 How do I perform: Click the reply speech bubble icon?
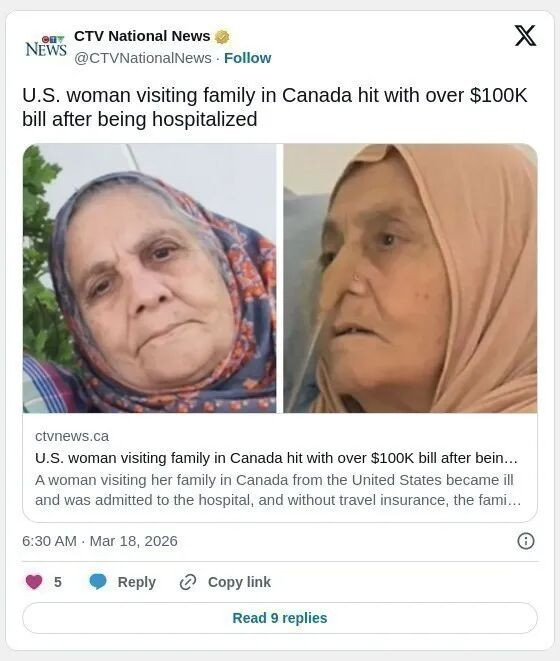[98, 582]
